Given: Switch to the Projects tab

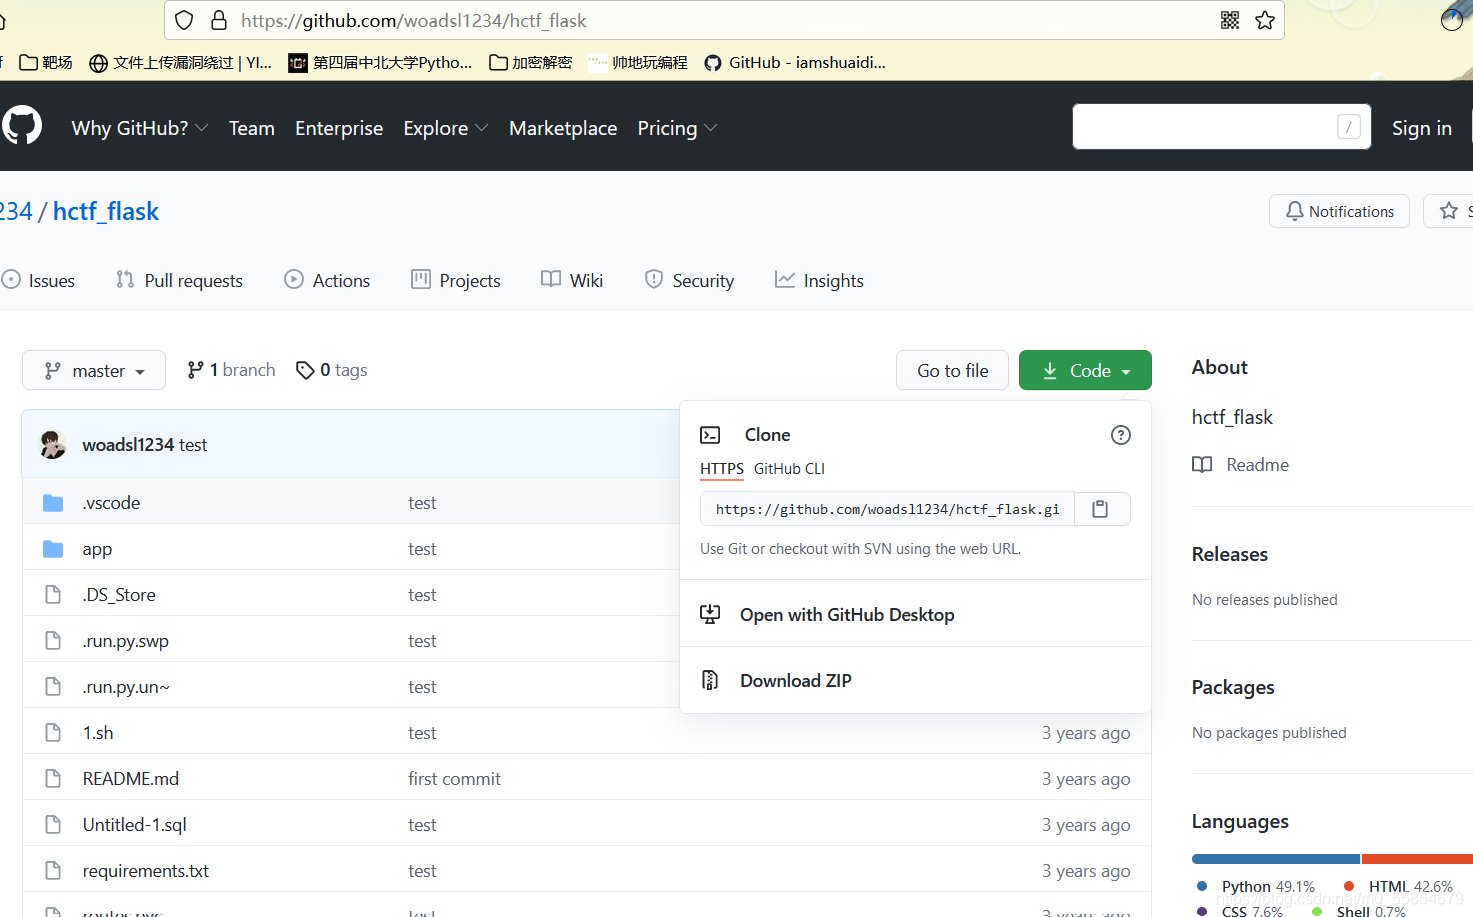Looking at the screenshot, I should click(x=456, y=280).
